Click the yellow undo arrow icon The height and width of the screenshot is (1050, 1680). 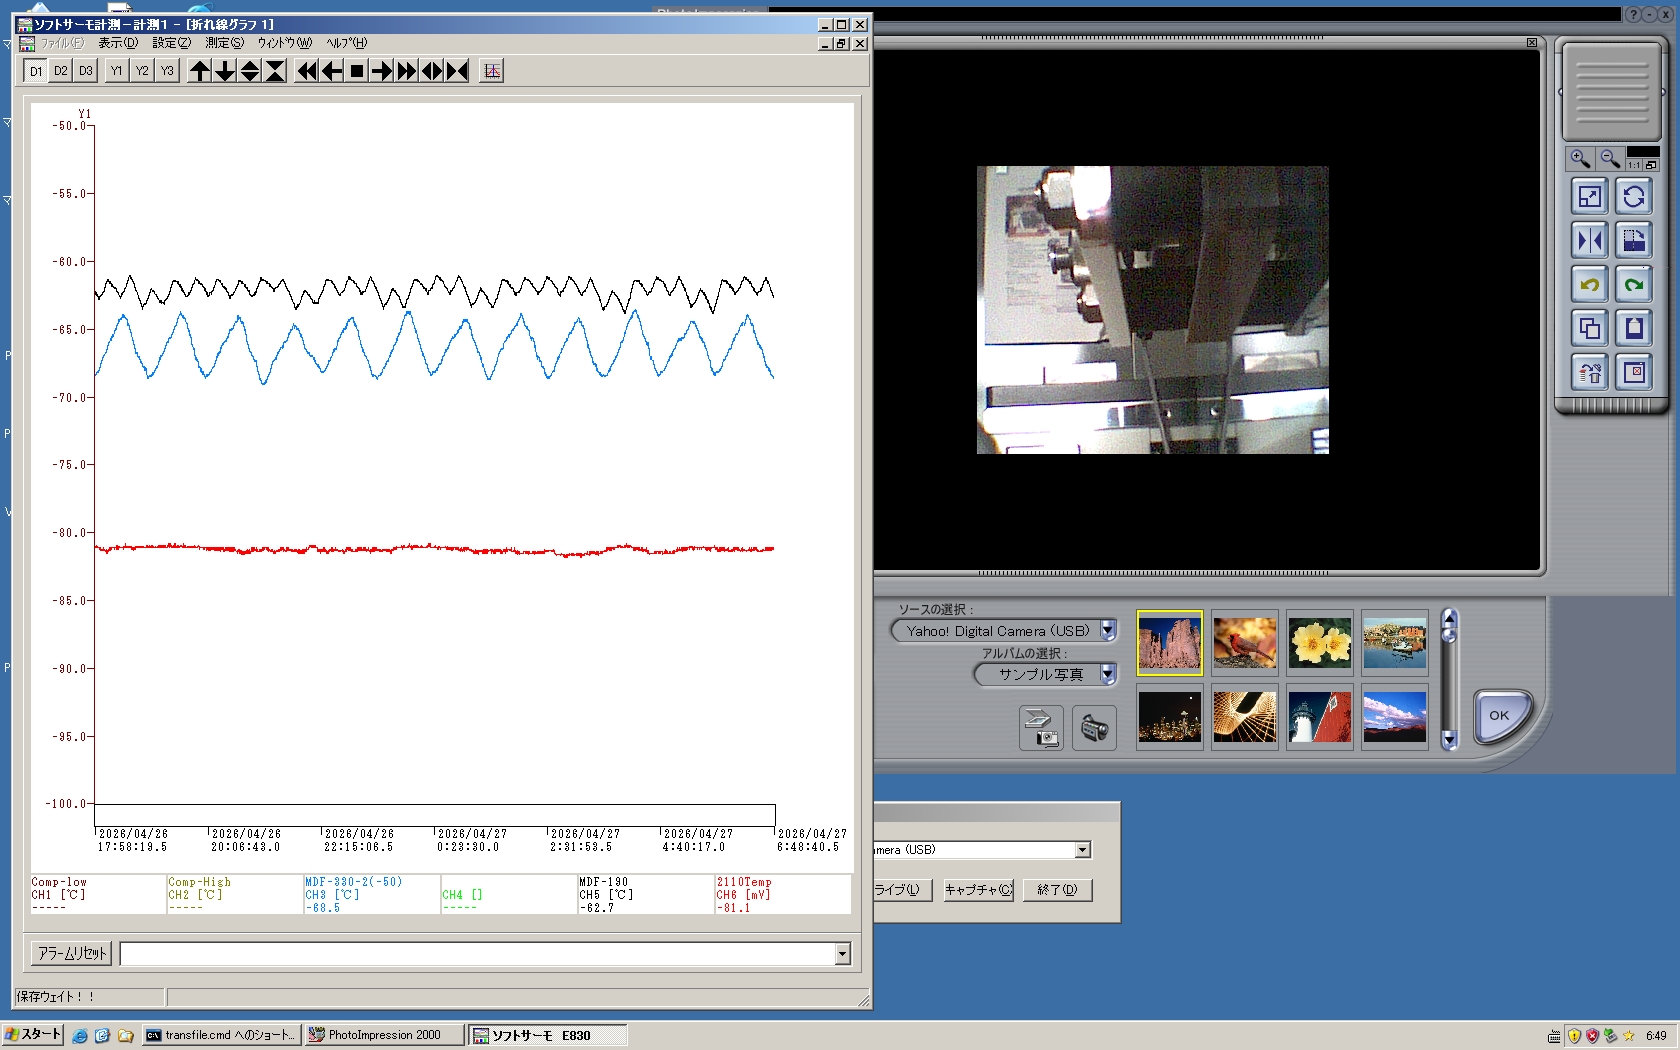pos(1589,285)
